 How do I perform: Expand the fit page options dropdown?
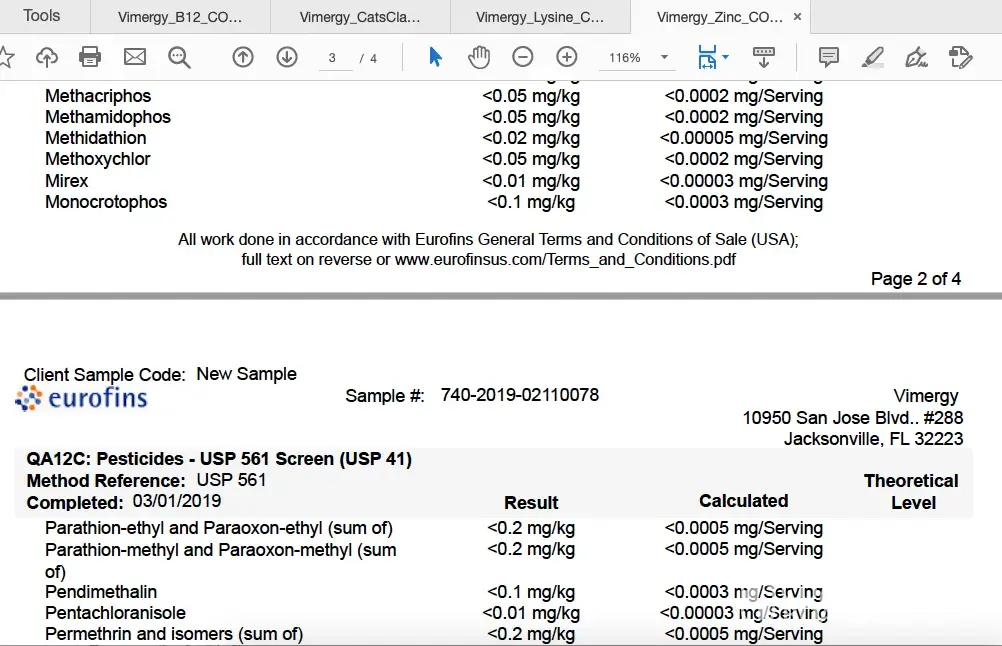click(726, 58)
